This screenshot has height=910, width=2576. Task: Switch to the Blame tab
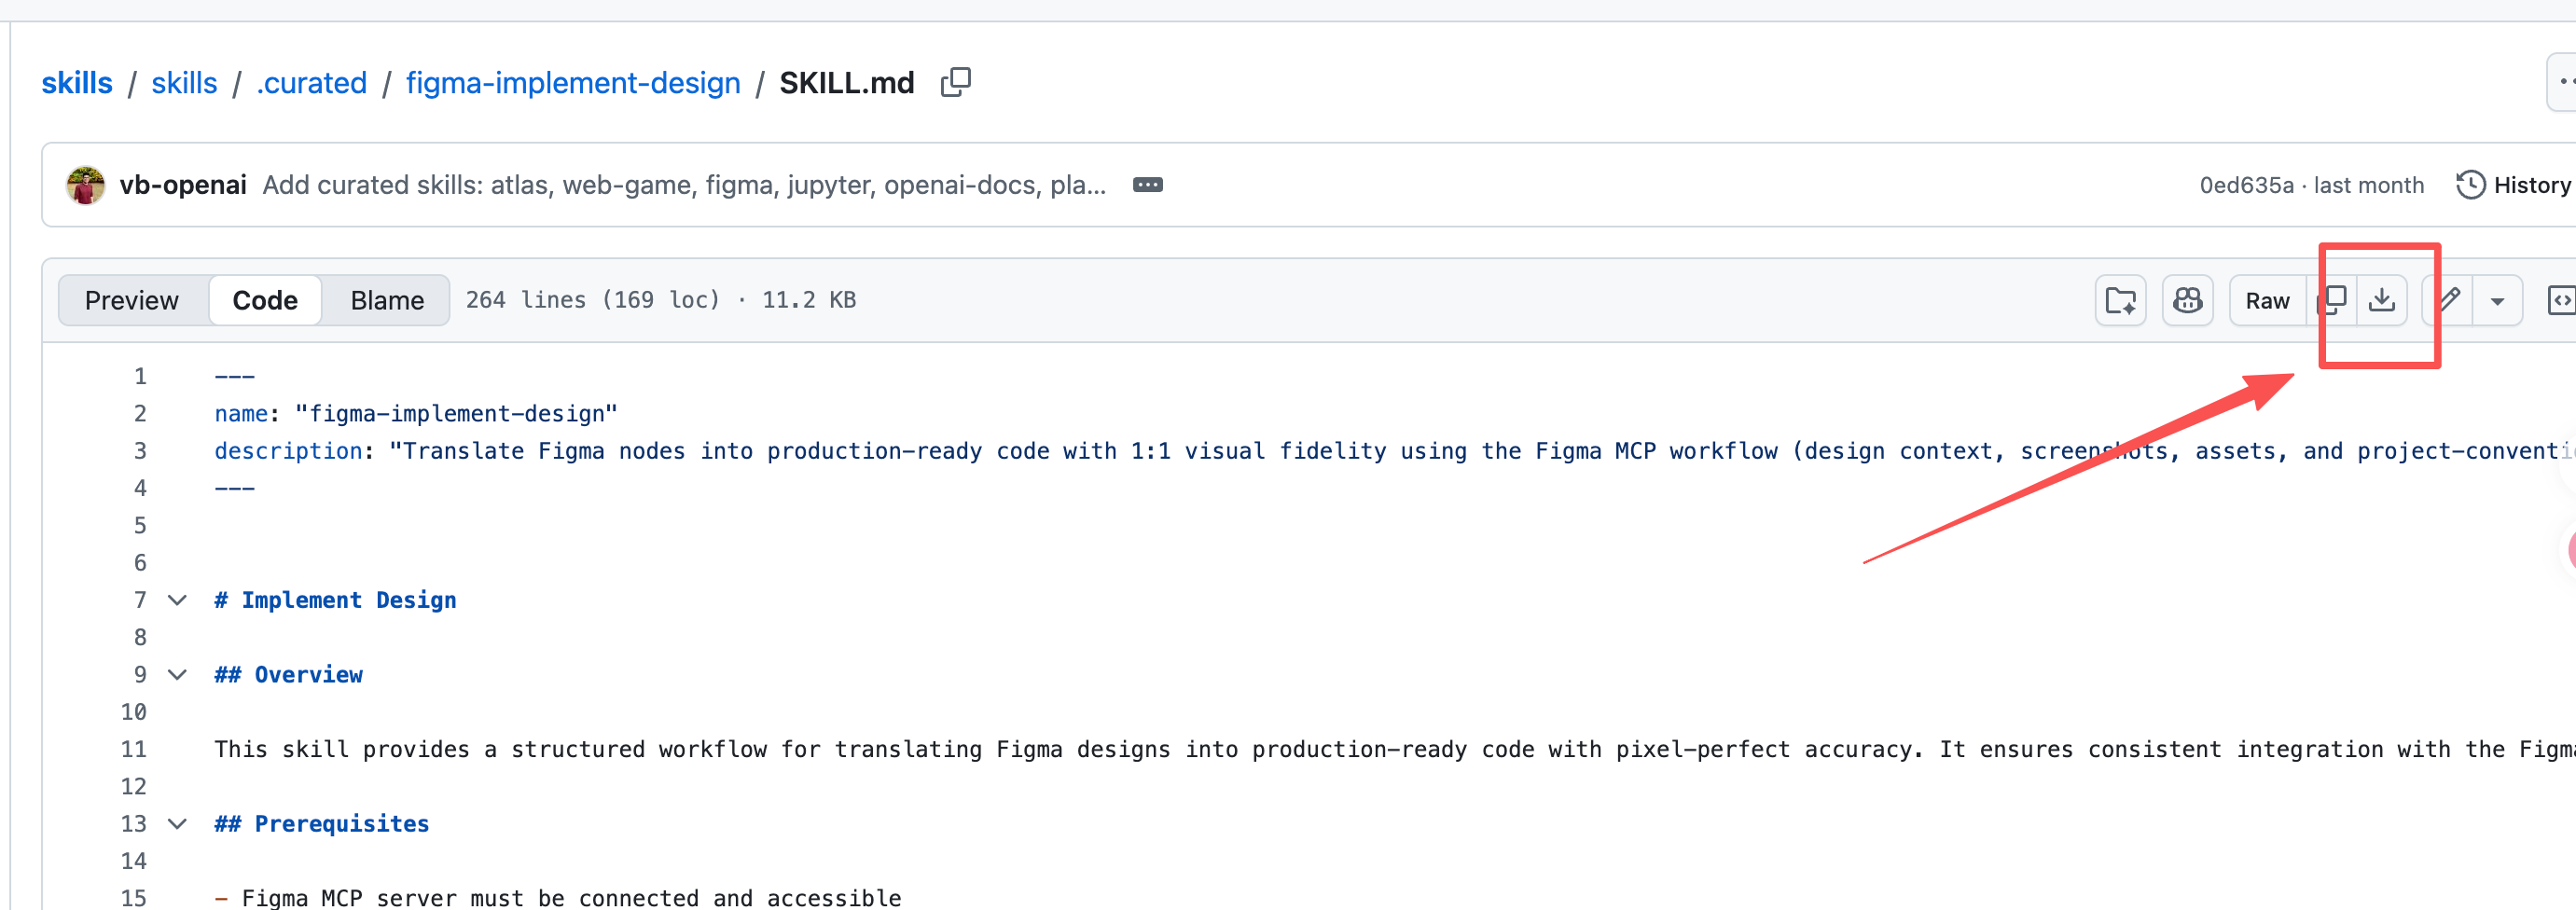click(x=387, y=300)
